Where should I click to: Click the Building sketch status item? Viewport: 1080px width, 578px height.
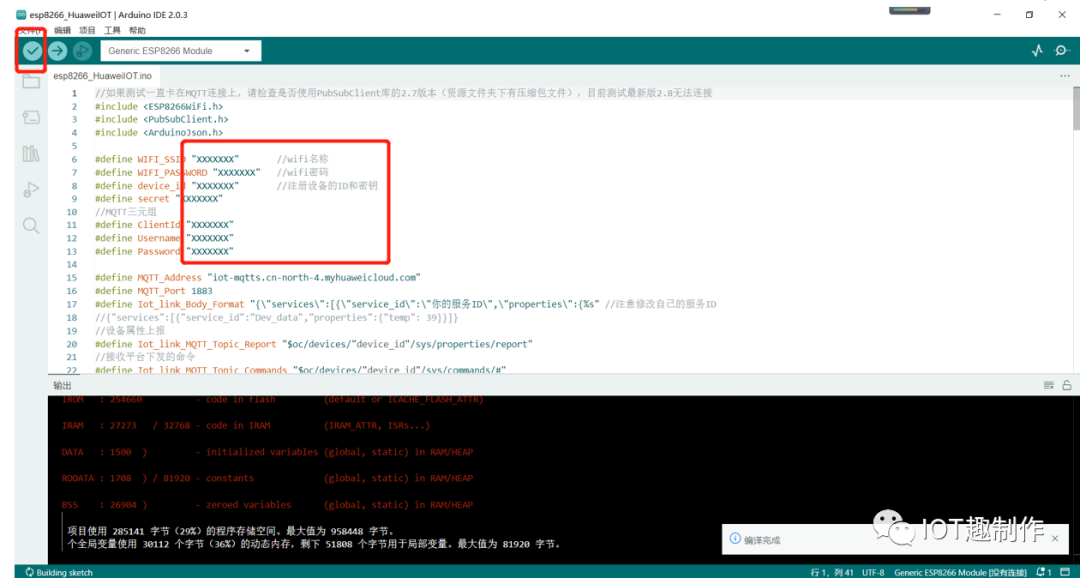[59, 572]
